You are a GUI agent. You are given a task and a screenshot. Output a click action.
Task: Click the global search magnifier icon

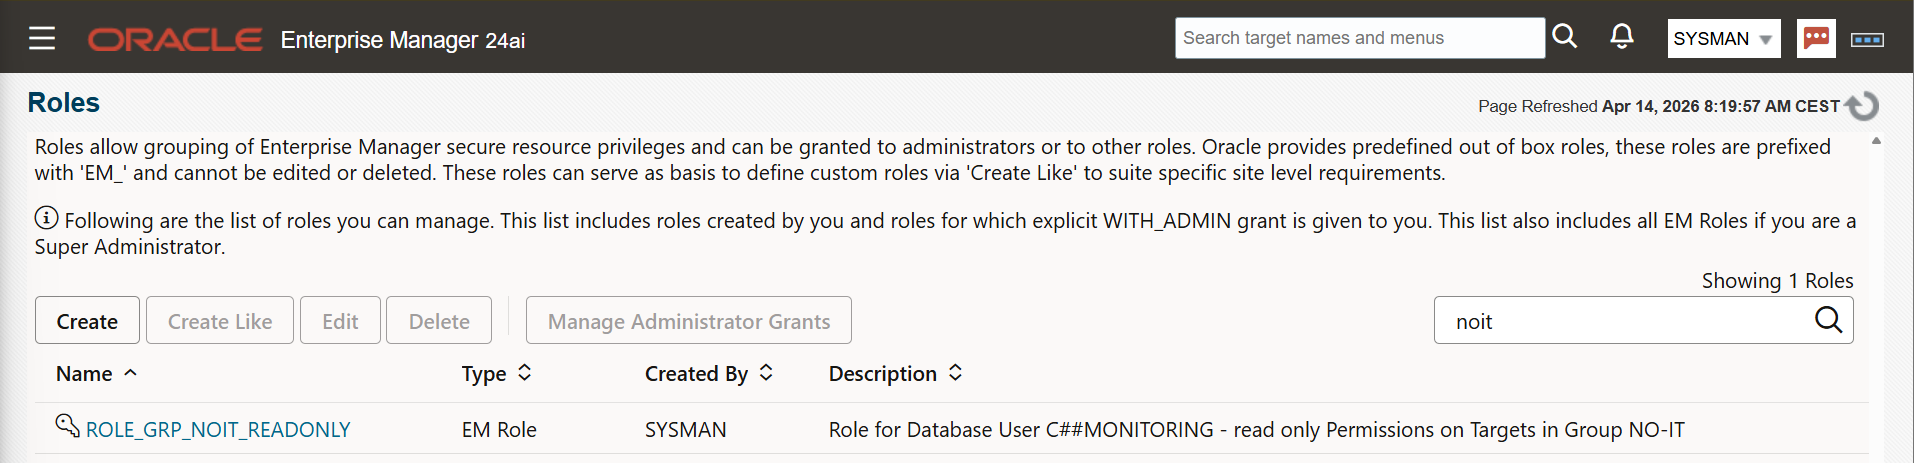tap(1565, 37)
